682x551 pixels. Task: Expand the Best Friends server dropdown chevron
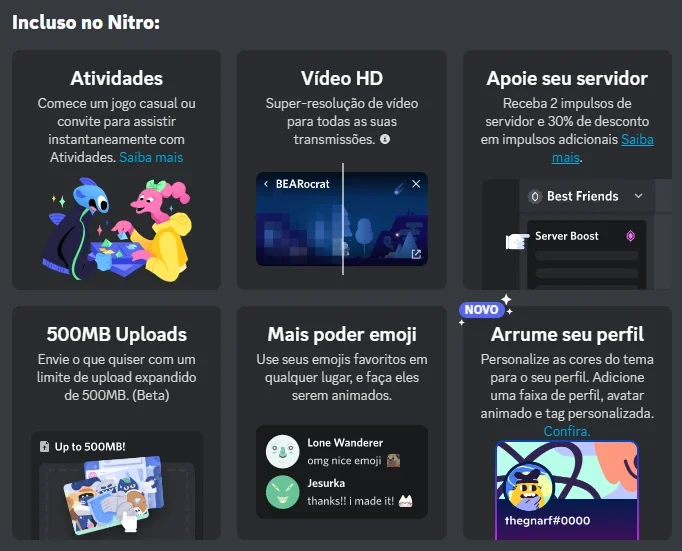[x=639, y=196]
